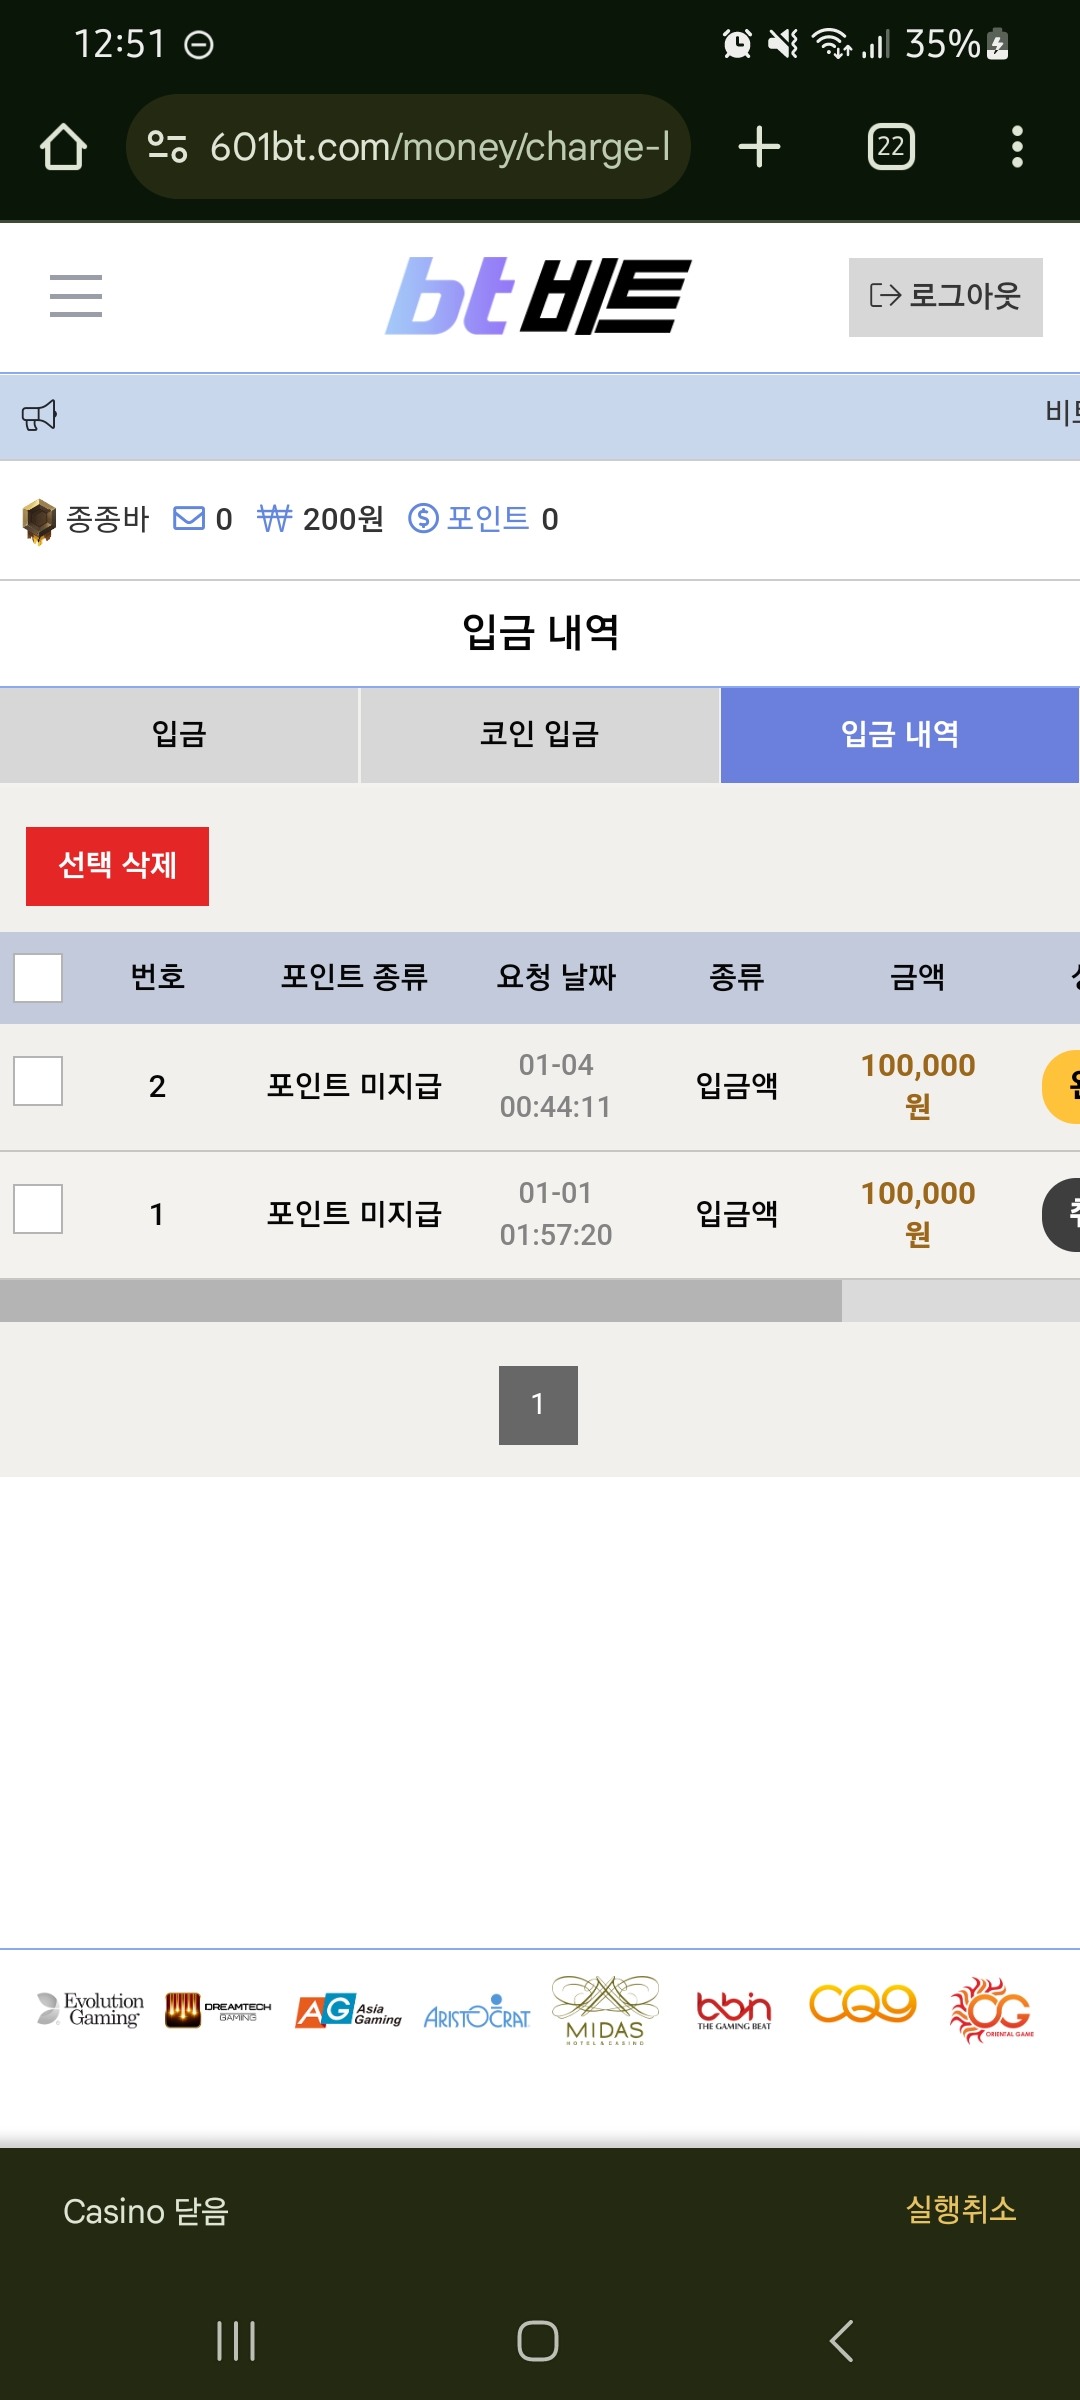Check the checkbox for row number 1
The height and width of the screenshot is (2400, 1080).
pyautogui.click(x=38, y=1209)
